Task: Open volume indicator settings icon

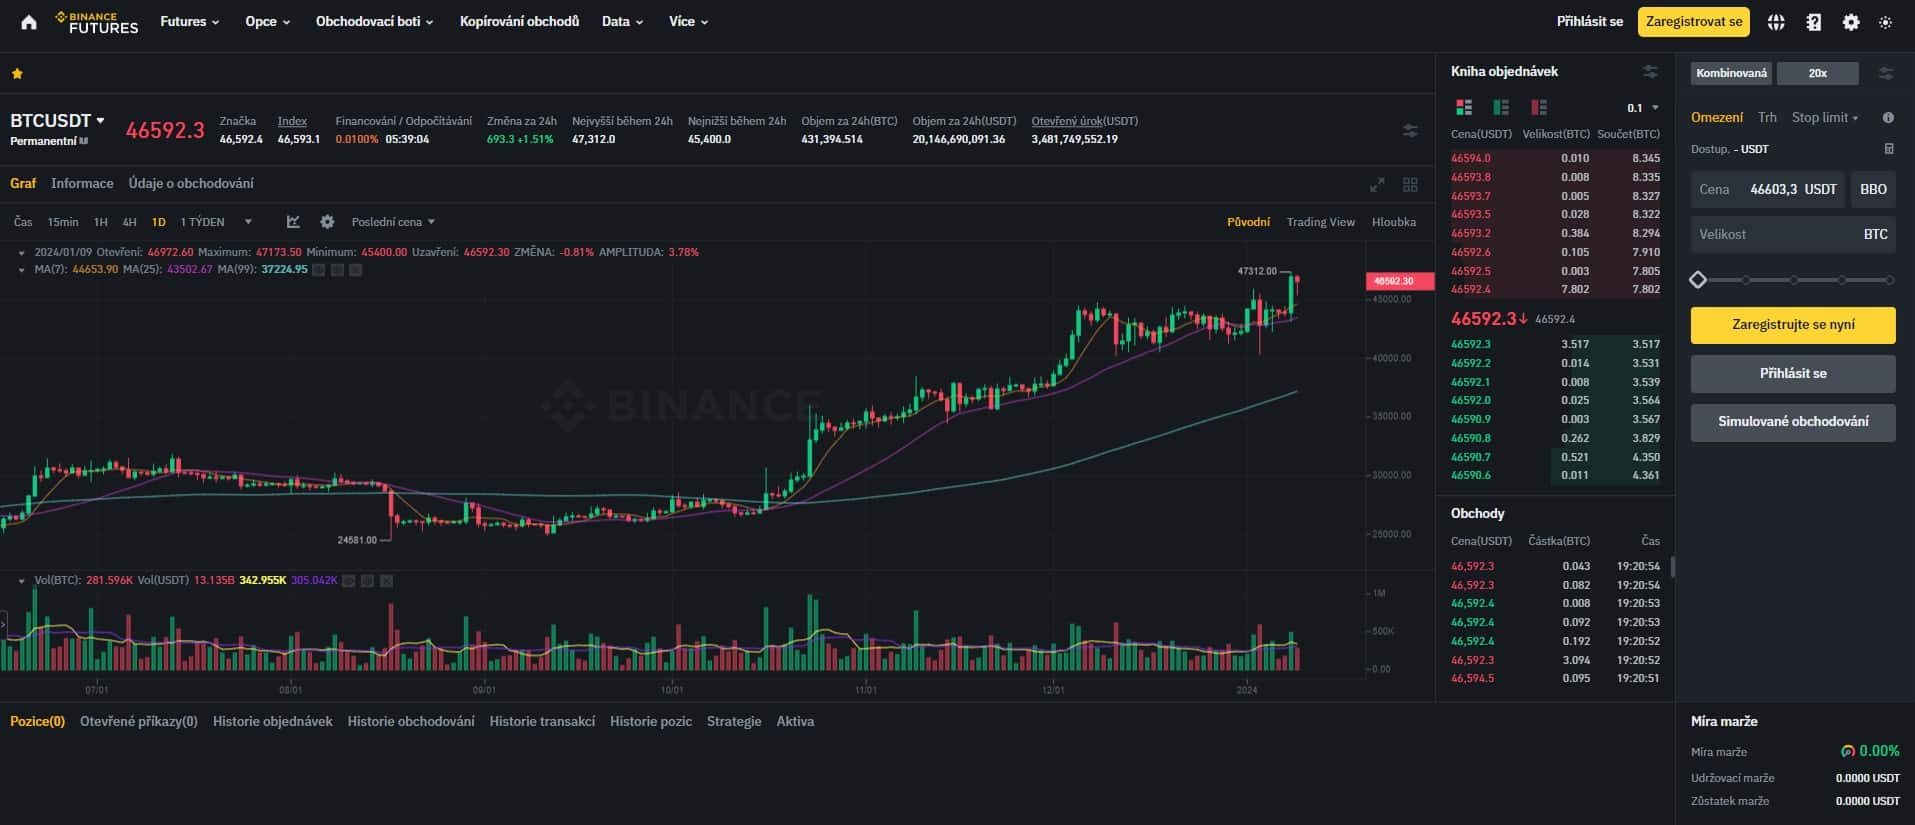Action: pos(367,580)
